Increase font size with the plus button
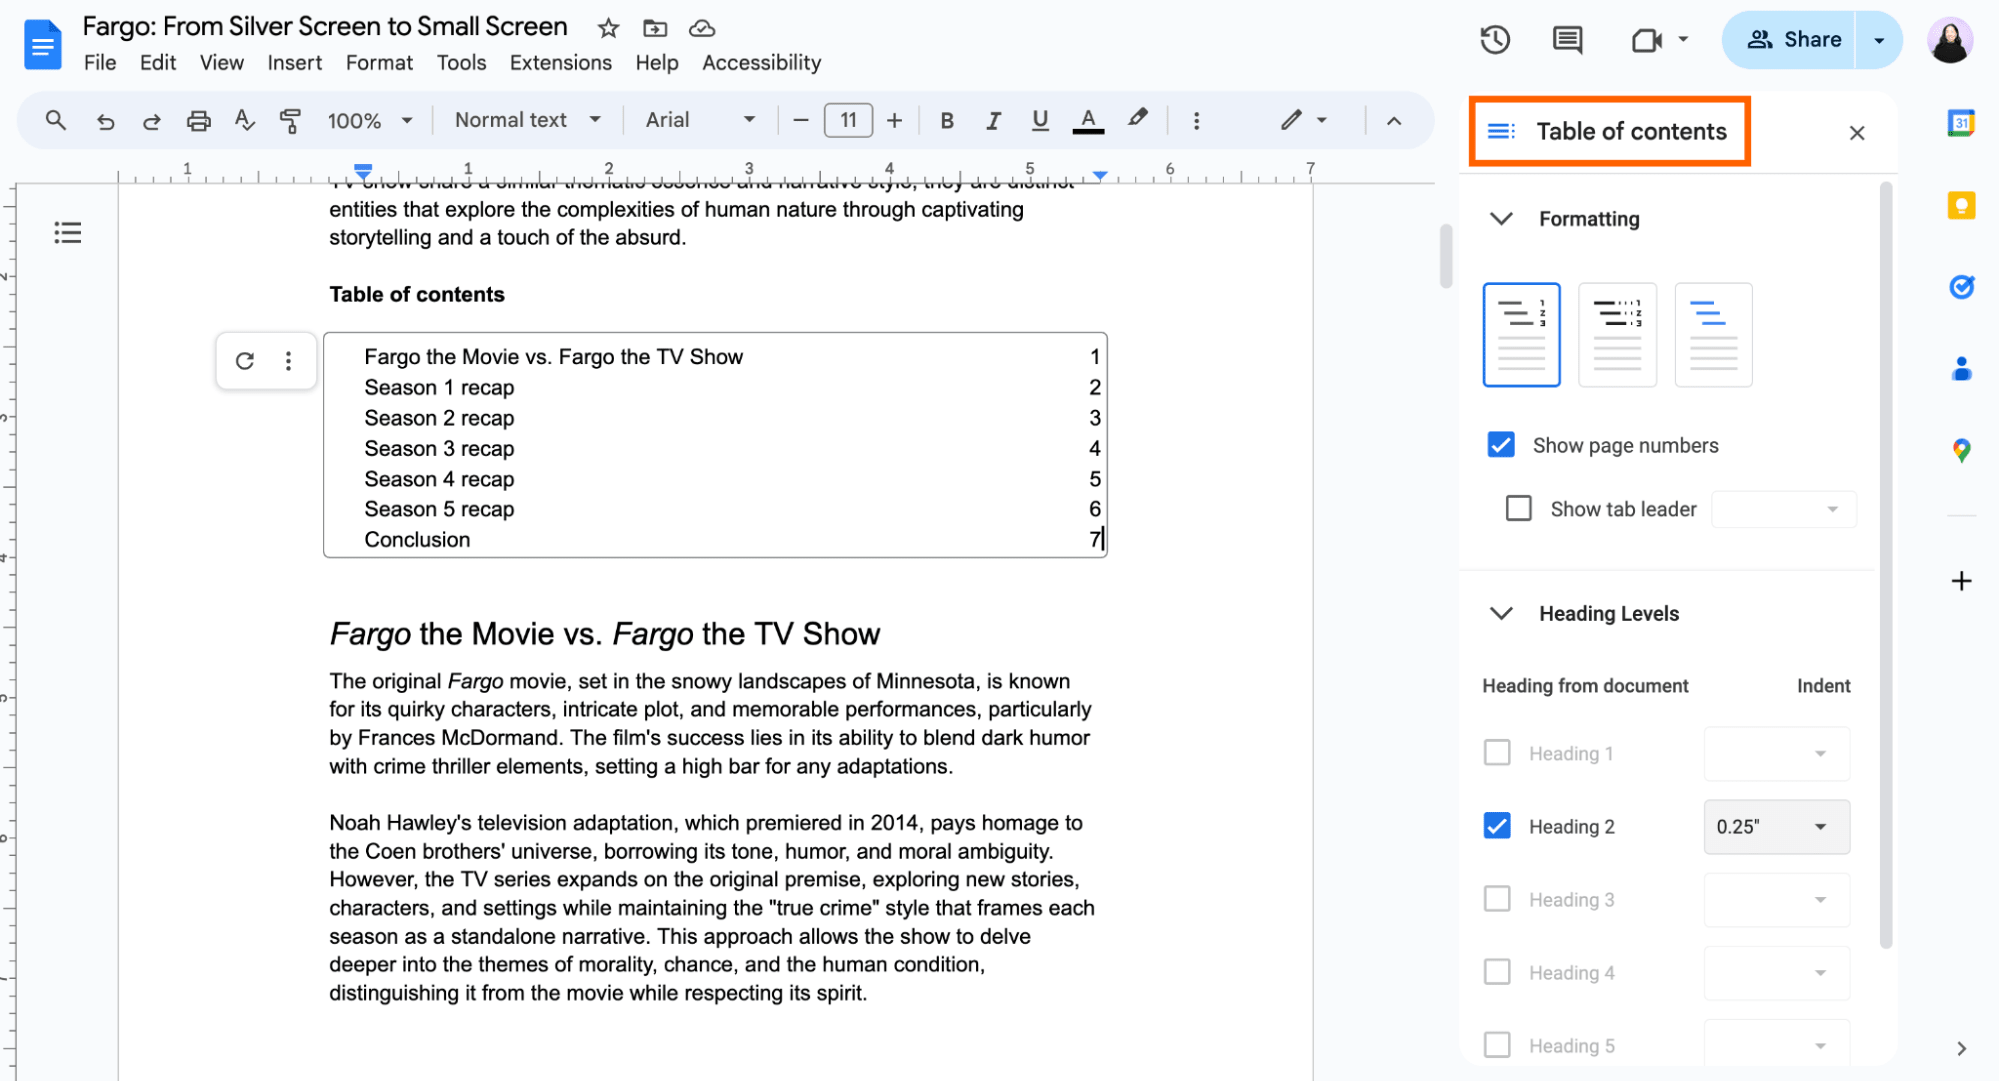Viewport: 1999px width, 1082px height. (894, 121)
